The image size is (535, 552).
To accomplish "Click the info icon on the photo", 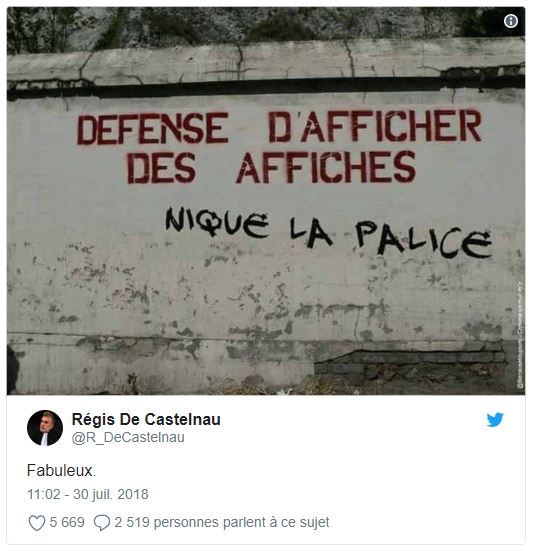I will (510, 21).
